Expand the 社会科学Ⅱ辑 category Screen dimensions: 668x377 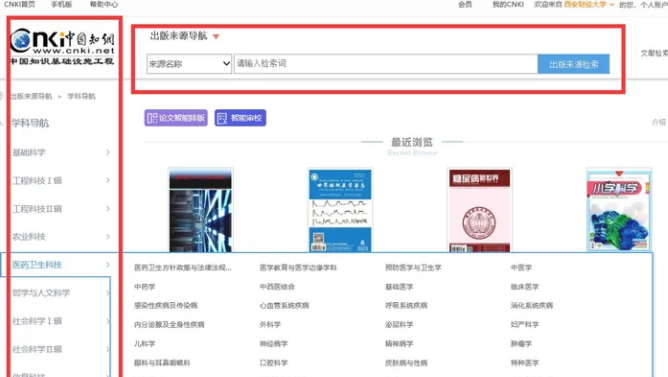(61, 349)
